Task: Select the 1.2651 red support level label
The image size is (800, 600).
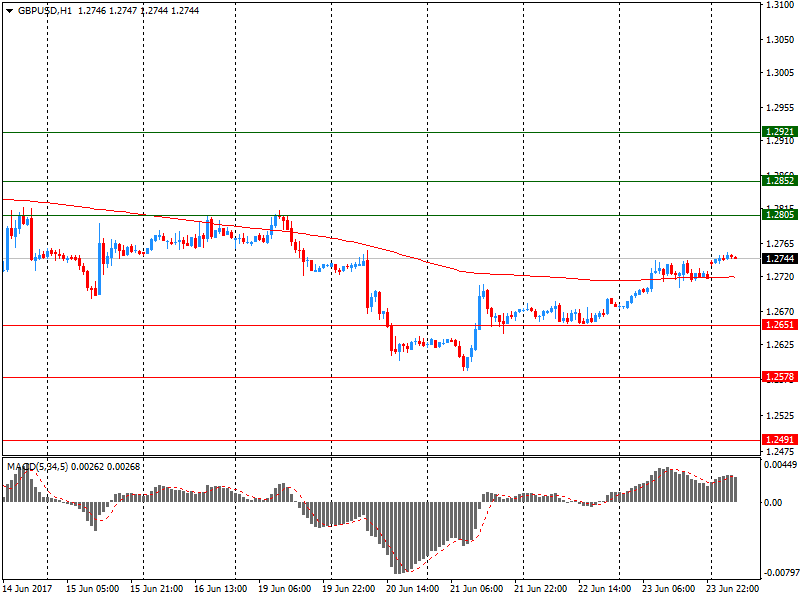Action: pyautogui.click(x=780, y=325)
